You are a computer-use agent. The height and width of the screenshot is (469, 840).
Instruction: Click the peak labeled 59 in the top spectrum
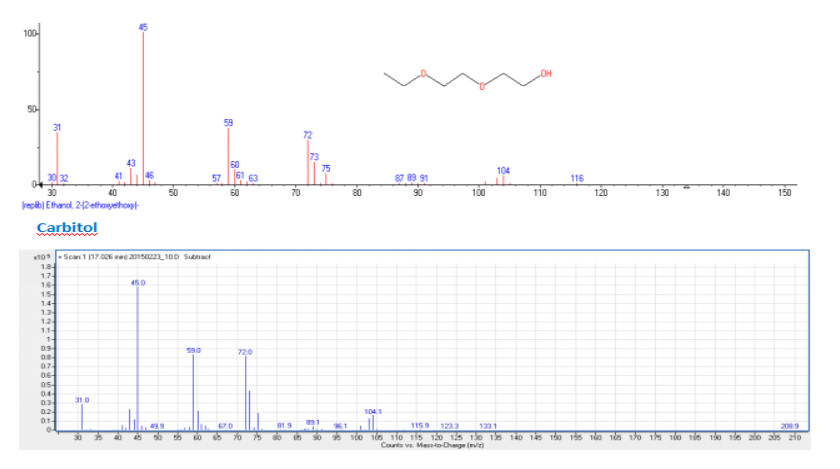[228, 155]
